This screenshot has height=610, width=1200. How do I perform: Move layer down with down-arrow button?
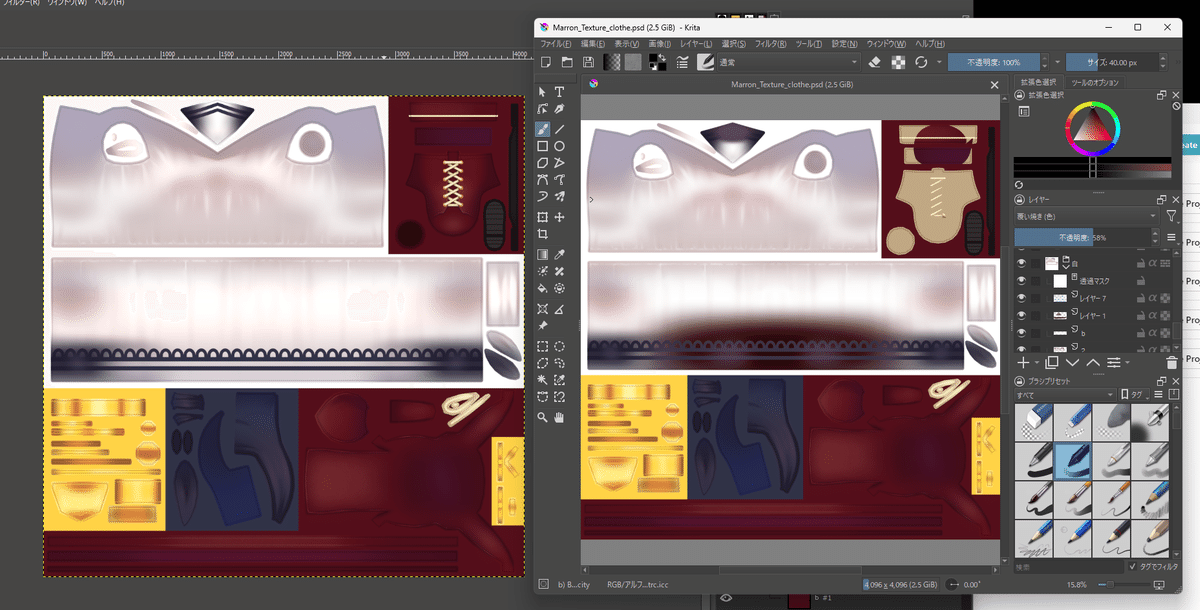click(1072, 362)
